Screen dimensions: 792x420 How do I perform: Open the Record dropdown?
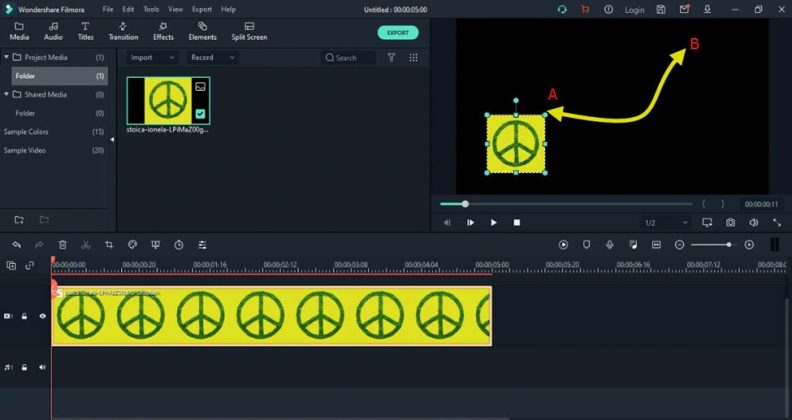click(213, 58)
